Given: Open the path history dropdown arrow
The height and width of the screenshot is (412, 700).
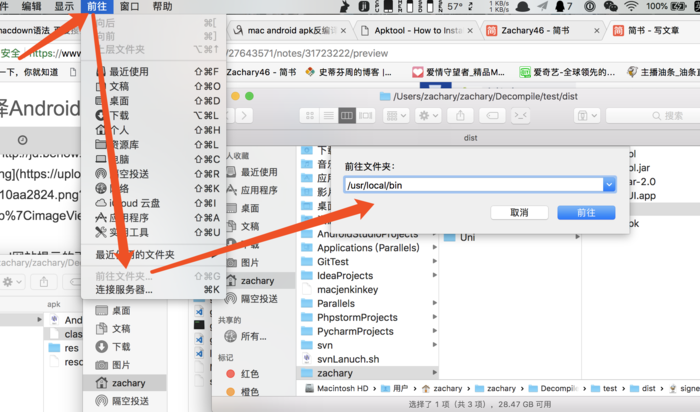Looking at the screenshot, I should [x=609, y=185].
